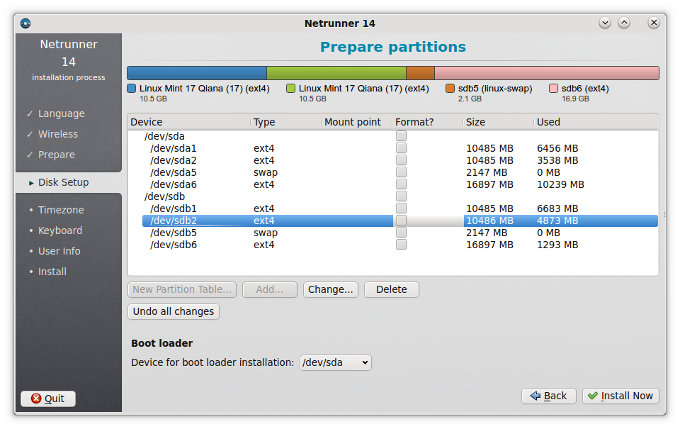This screenshot has height=429, width=680.
Task: Click the shade window arrow in title bar
Action: tap(604, 22)
